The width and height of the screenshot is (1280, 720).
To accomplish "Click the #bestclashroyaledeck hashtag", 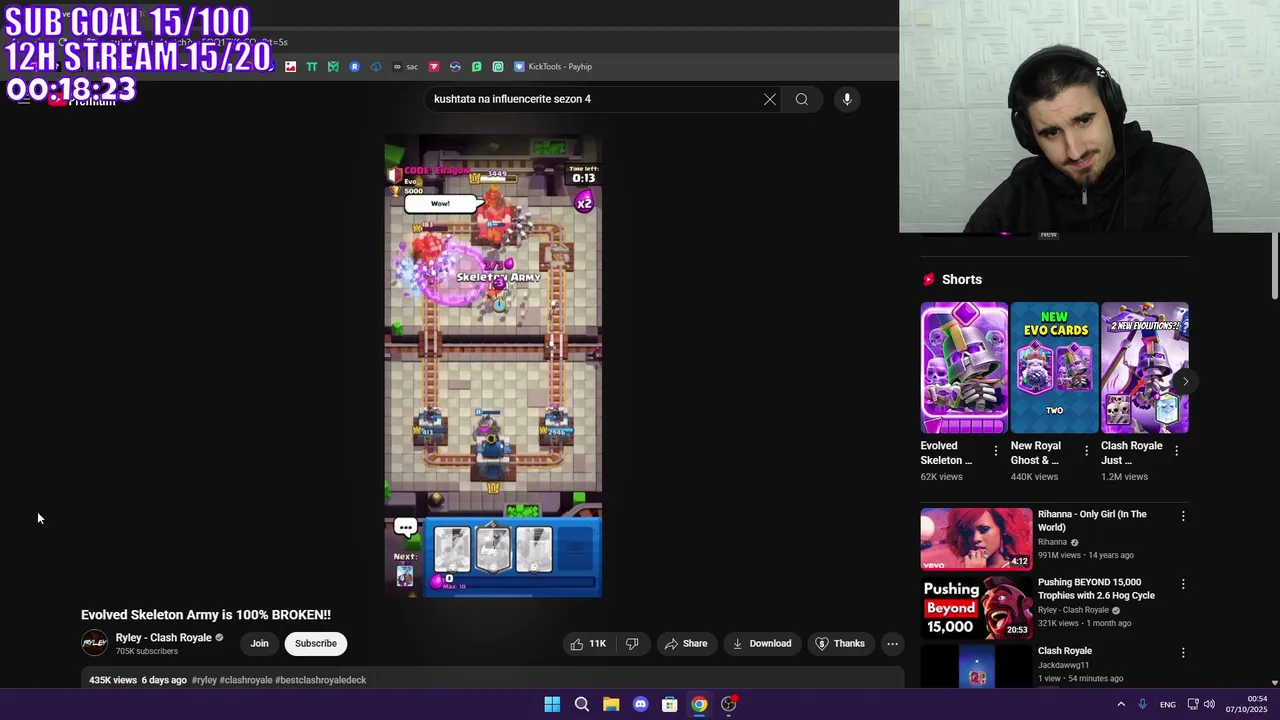I will pos(321,680).
